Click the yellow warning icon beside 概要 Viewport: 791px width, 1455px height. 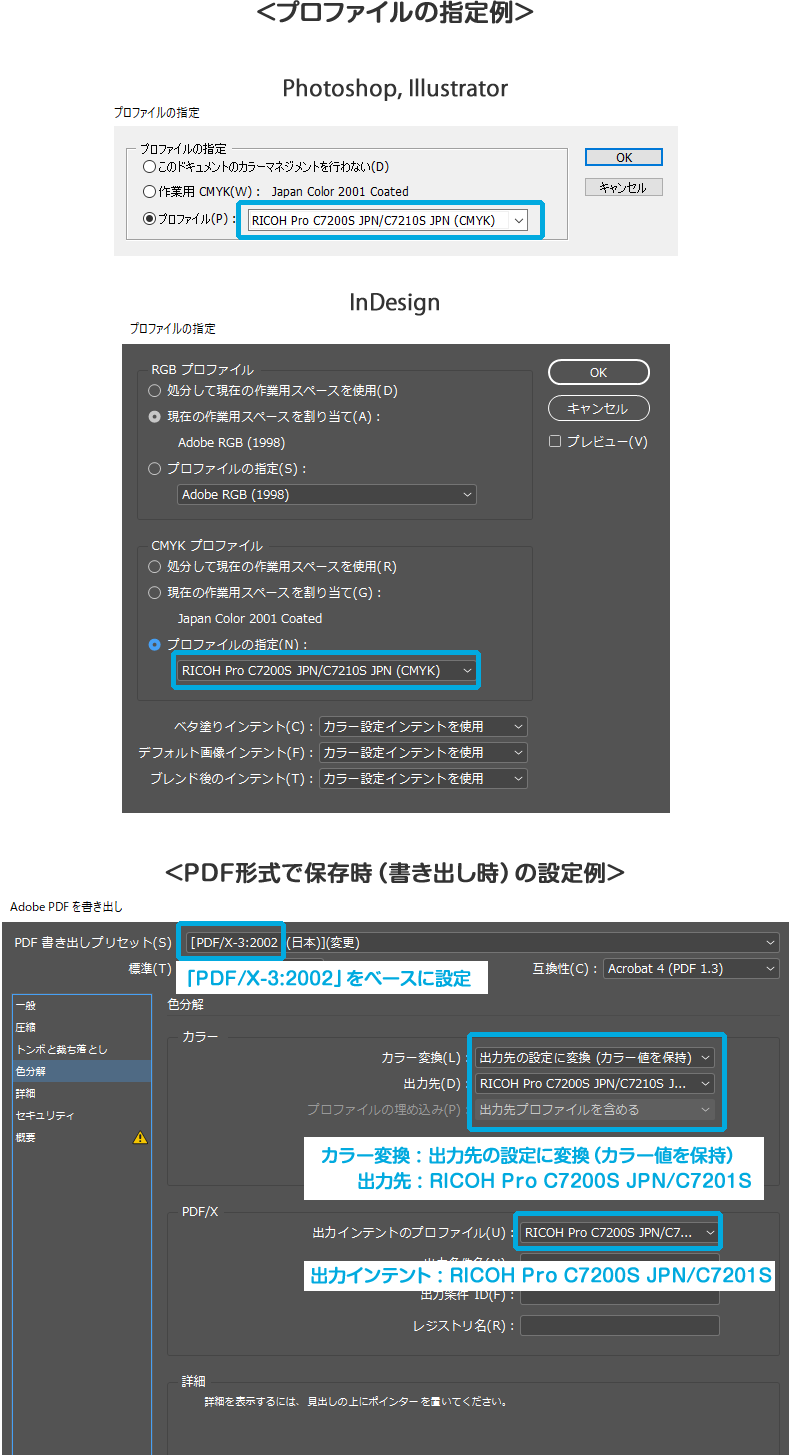tap(140, 1137)
